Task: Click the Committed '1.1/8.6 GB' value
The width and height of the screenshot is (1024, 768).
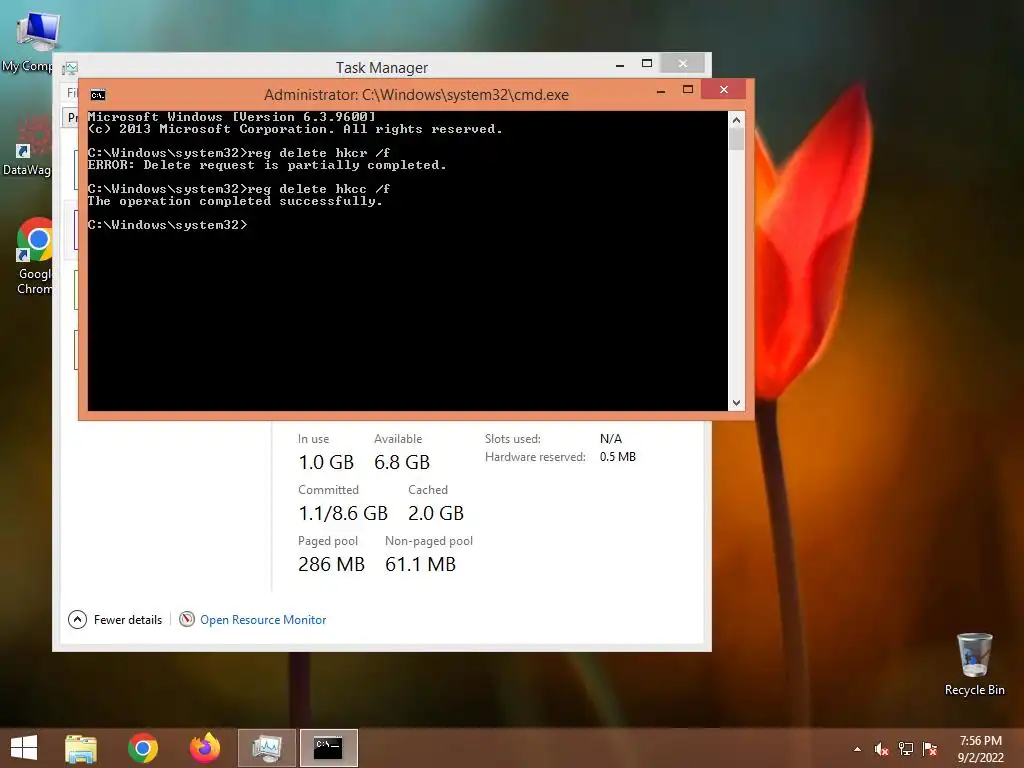Action: [x=343, y=513]
